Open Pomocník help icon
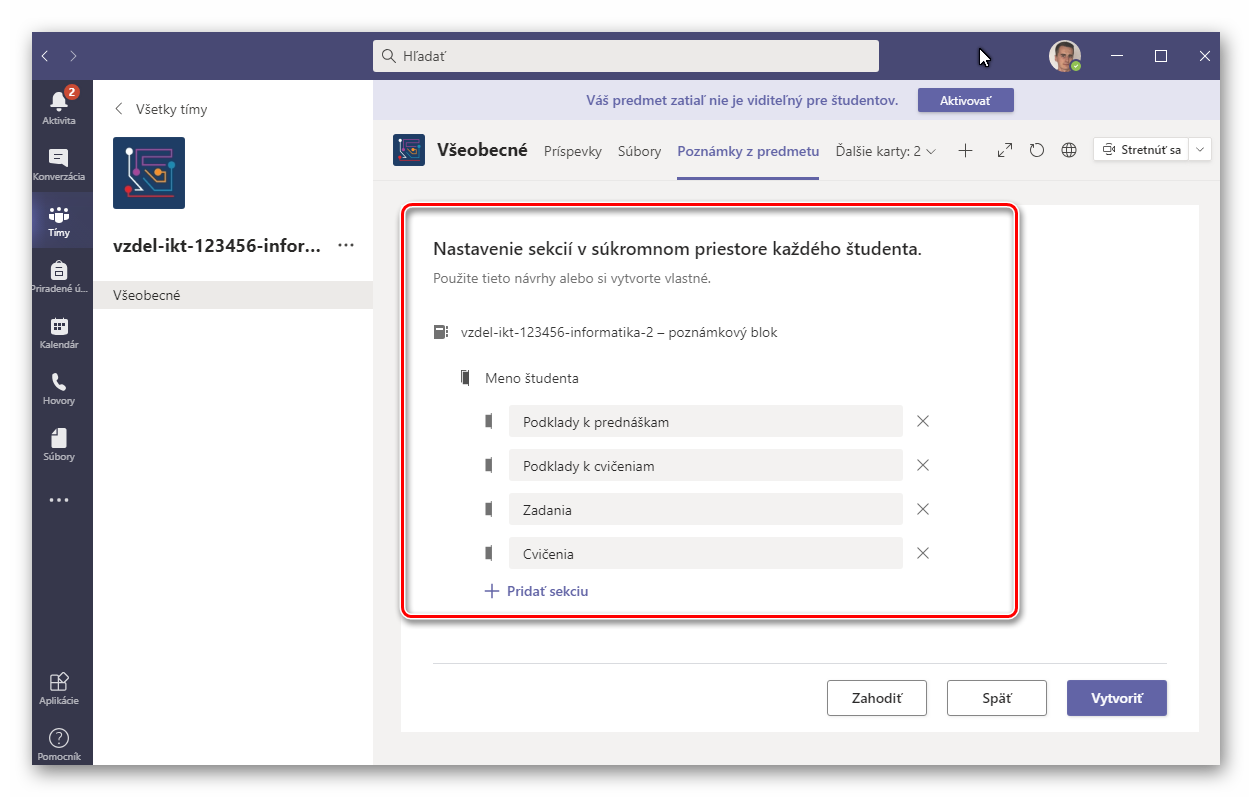This screenshot has height=797, width=1252. (59, 744)
